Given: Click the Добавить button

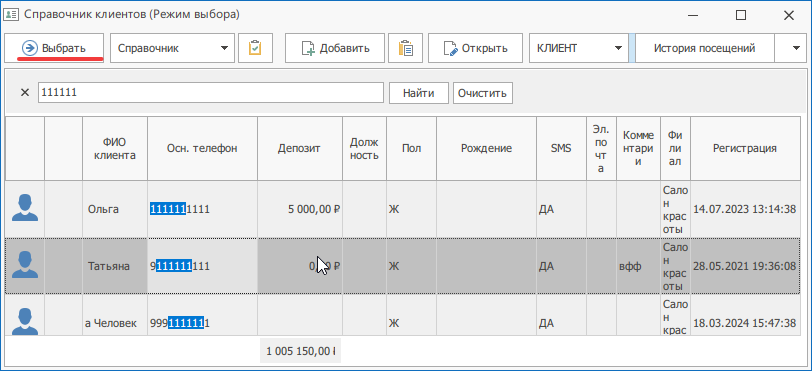Looking at the screenshot, I should pos(335,48).
